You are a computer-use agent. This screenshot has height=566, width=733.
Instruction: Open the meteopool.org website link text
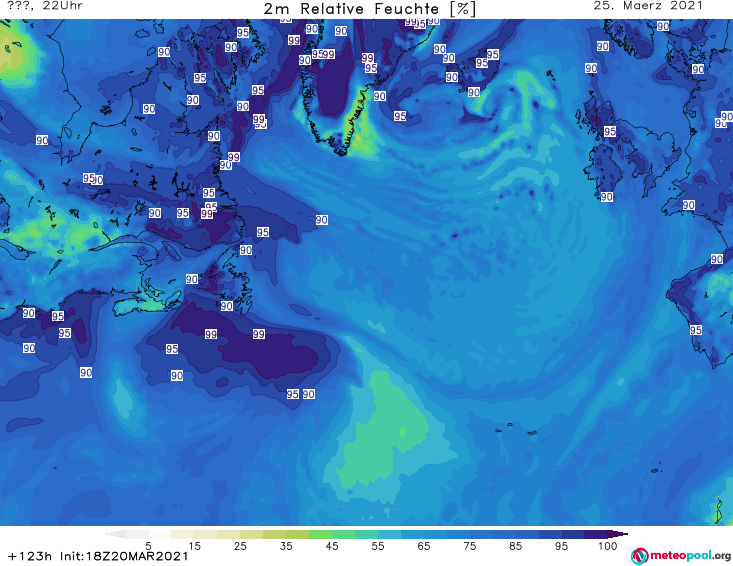690,556
